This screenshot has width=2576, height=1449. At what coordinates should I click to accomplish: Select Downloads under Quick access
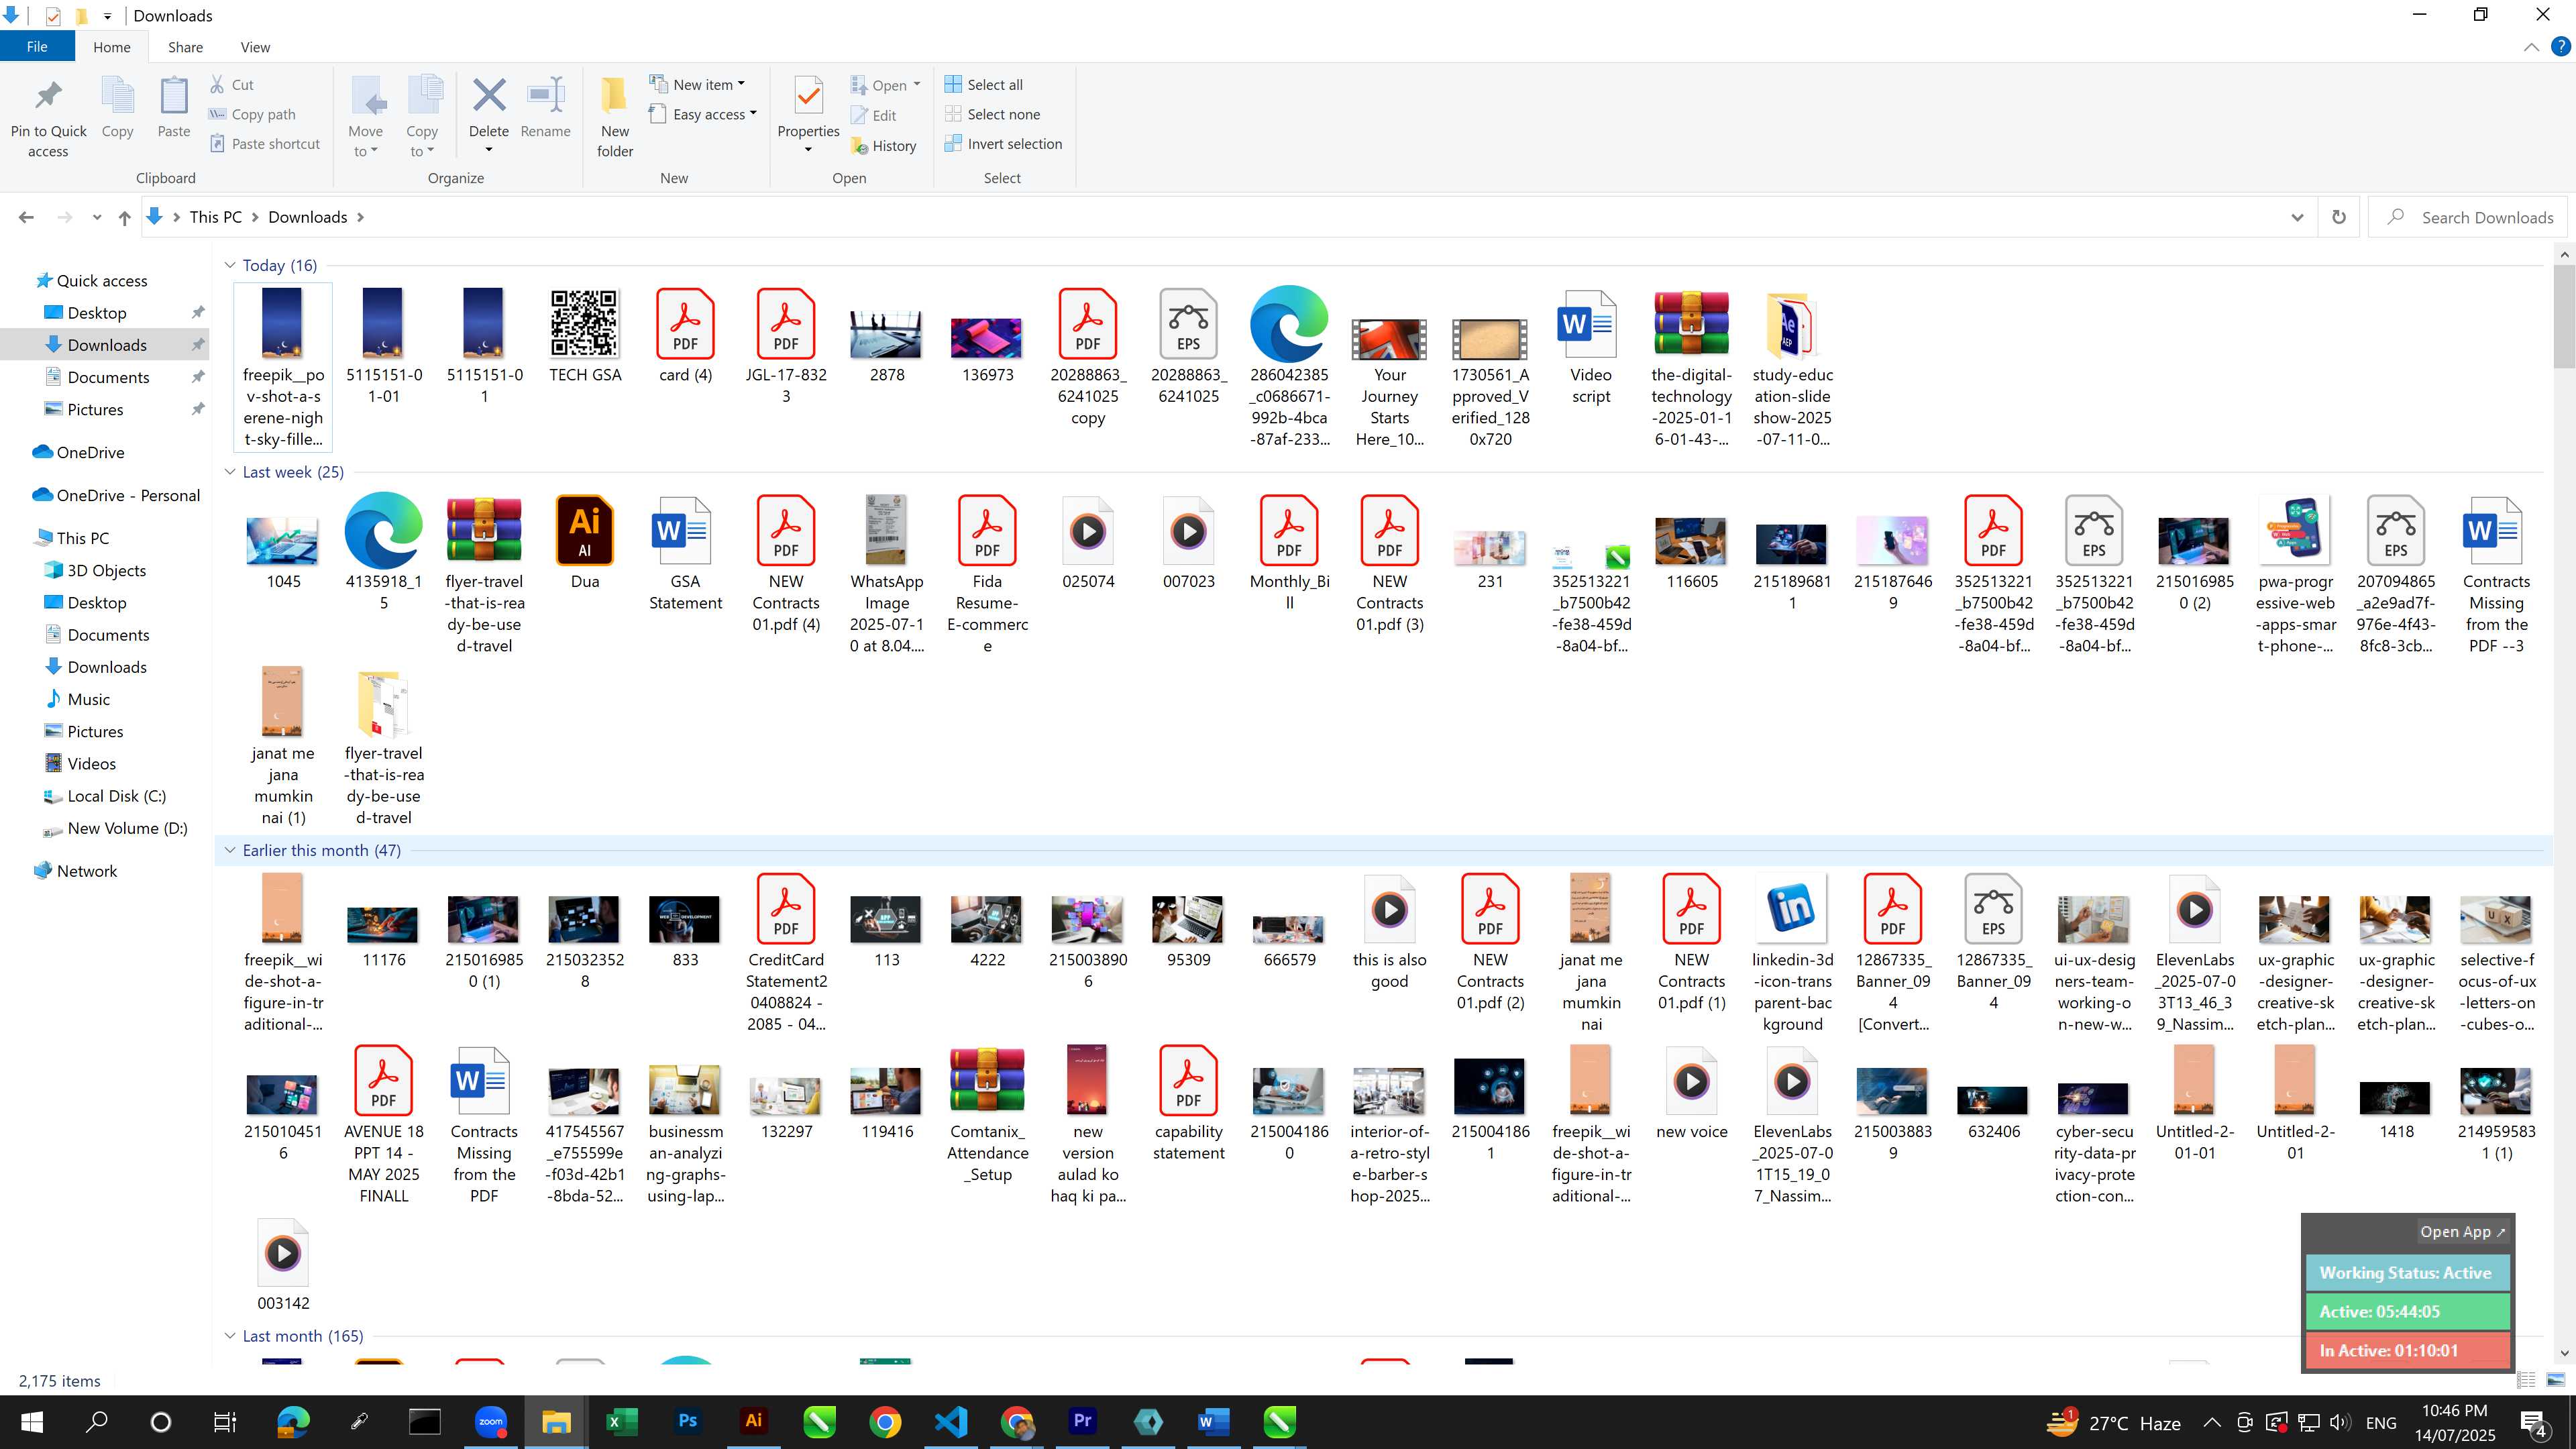click(107, 345)
